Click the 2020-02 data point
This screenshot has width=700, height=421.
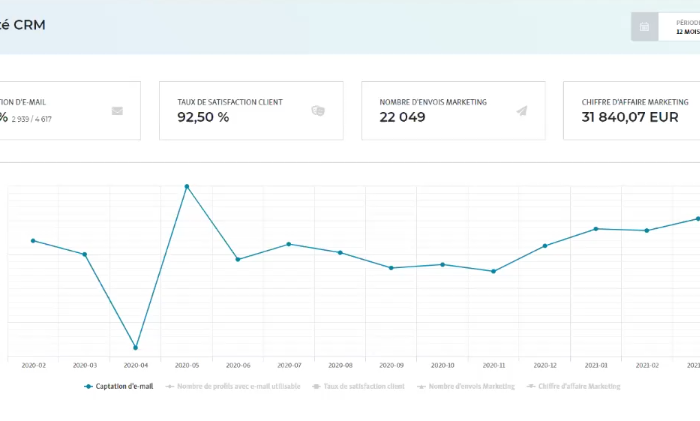click(33, 241)
